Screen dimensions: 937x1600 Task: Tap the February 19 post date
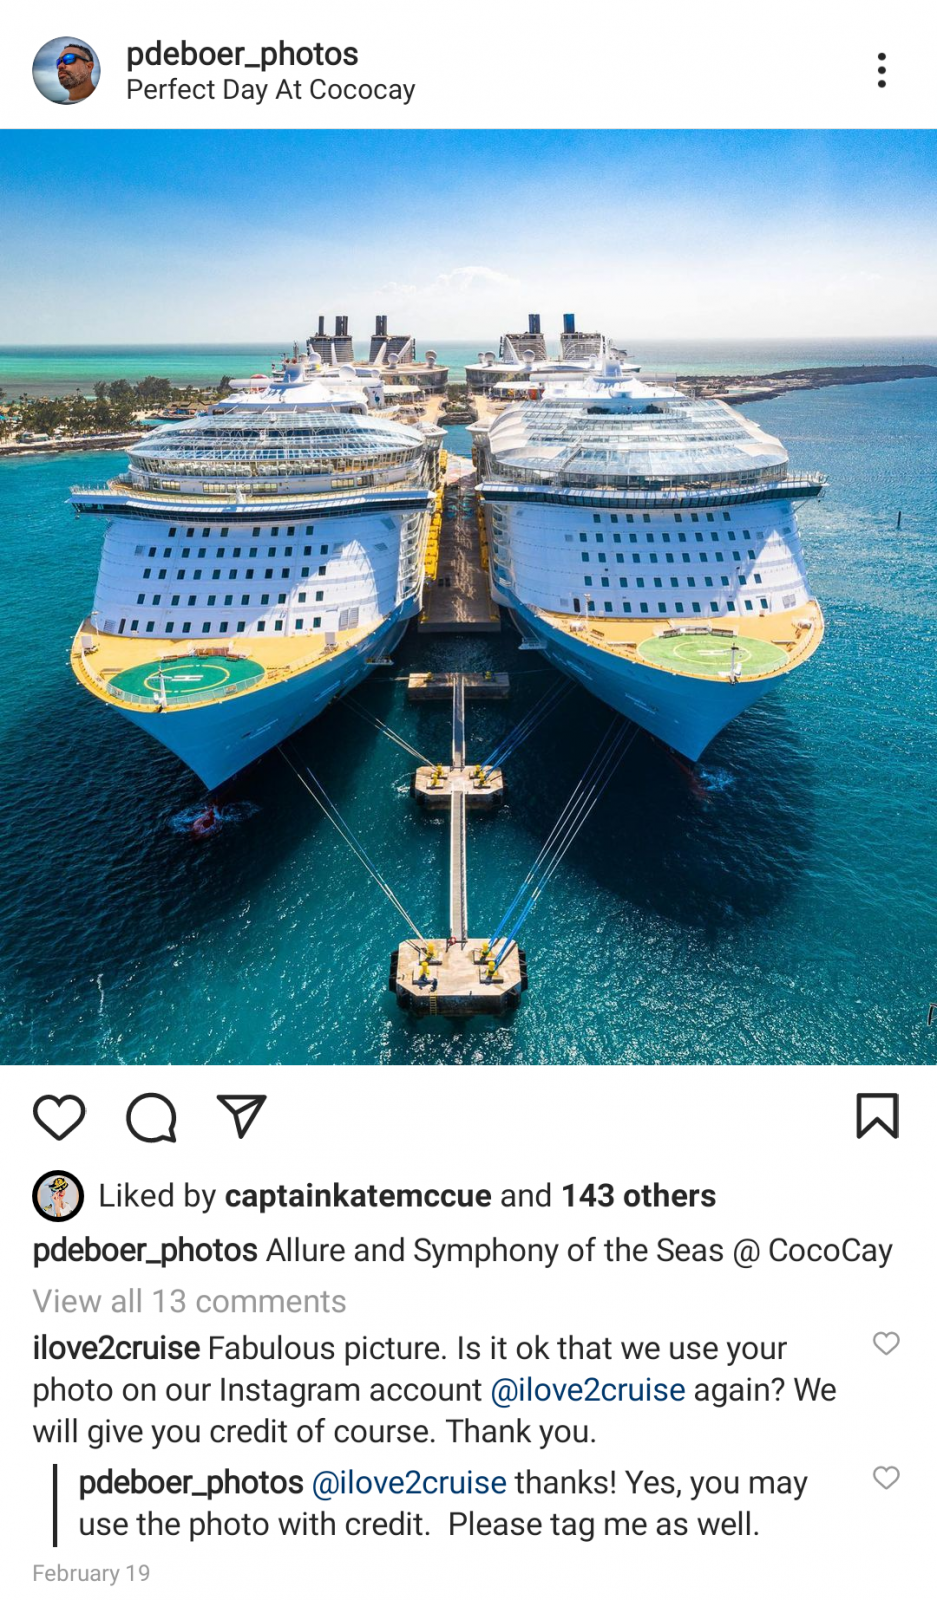(91, 1573)
